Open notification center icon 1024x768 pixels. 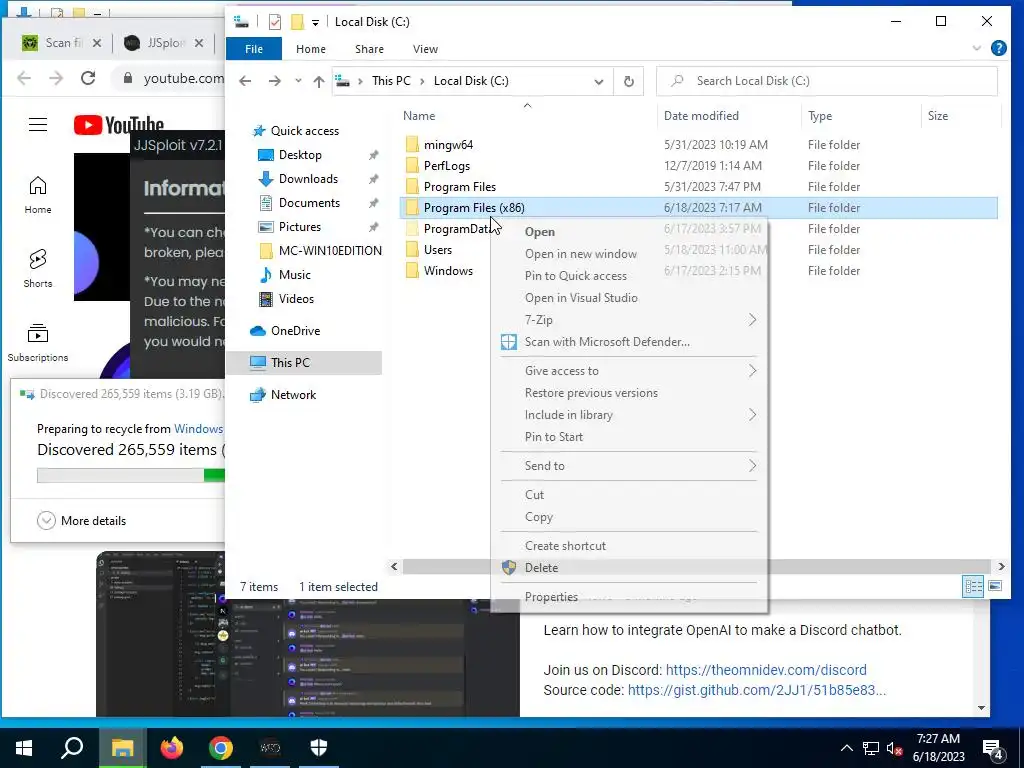pyautogui.click(x=992, y=749)
